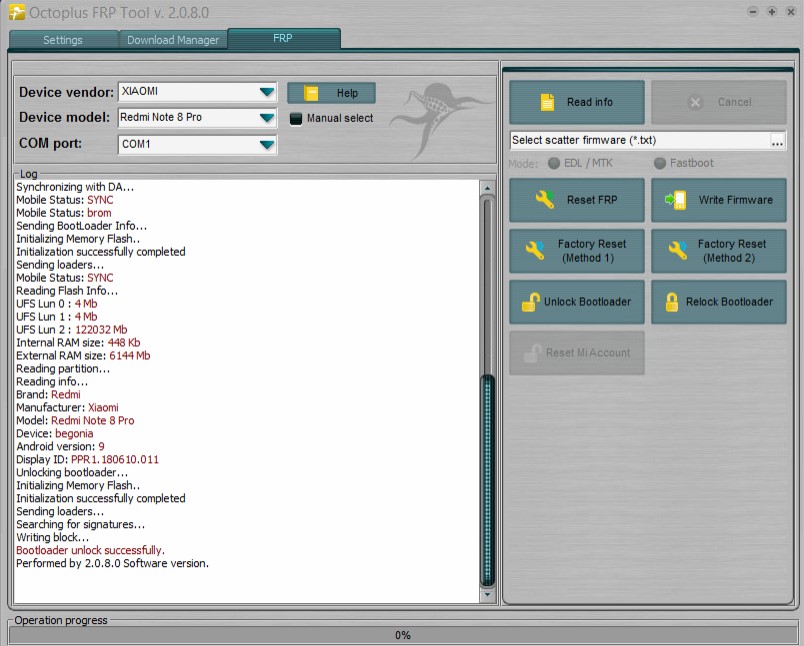
Task: Click the browse button with three dots
Action: (x=777, y=141)
